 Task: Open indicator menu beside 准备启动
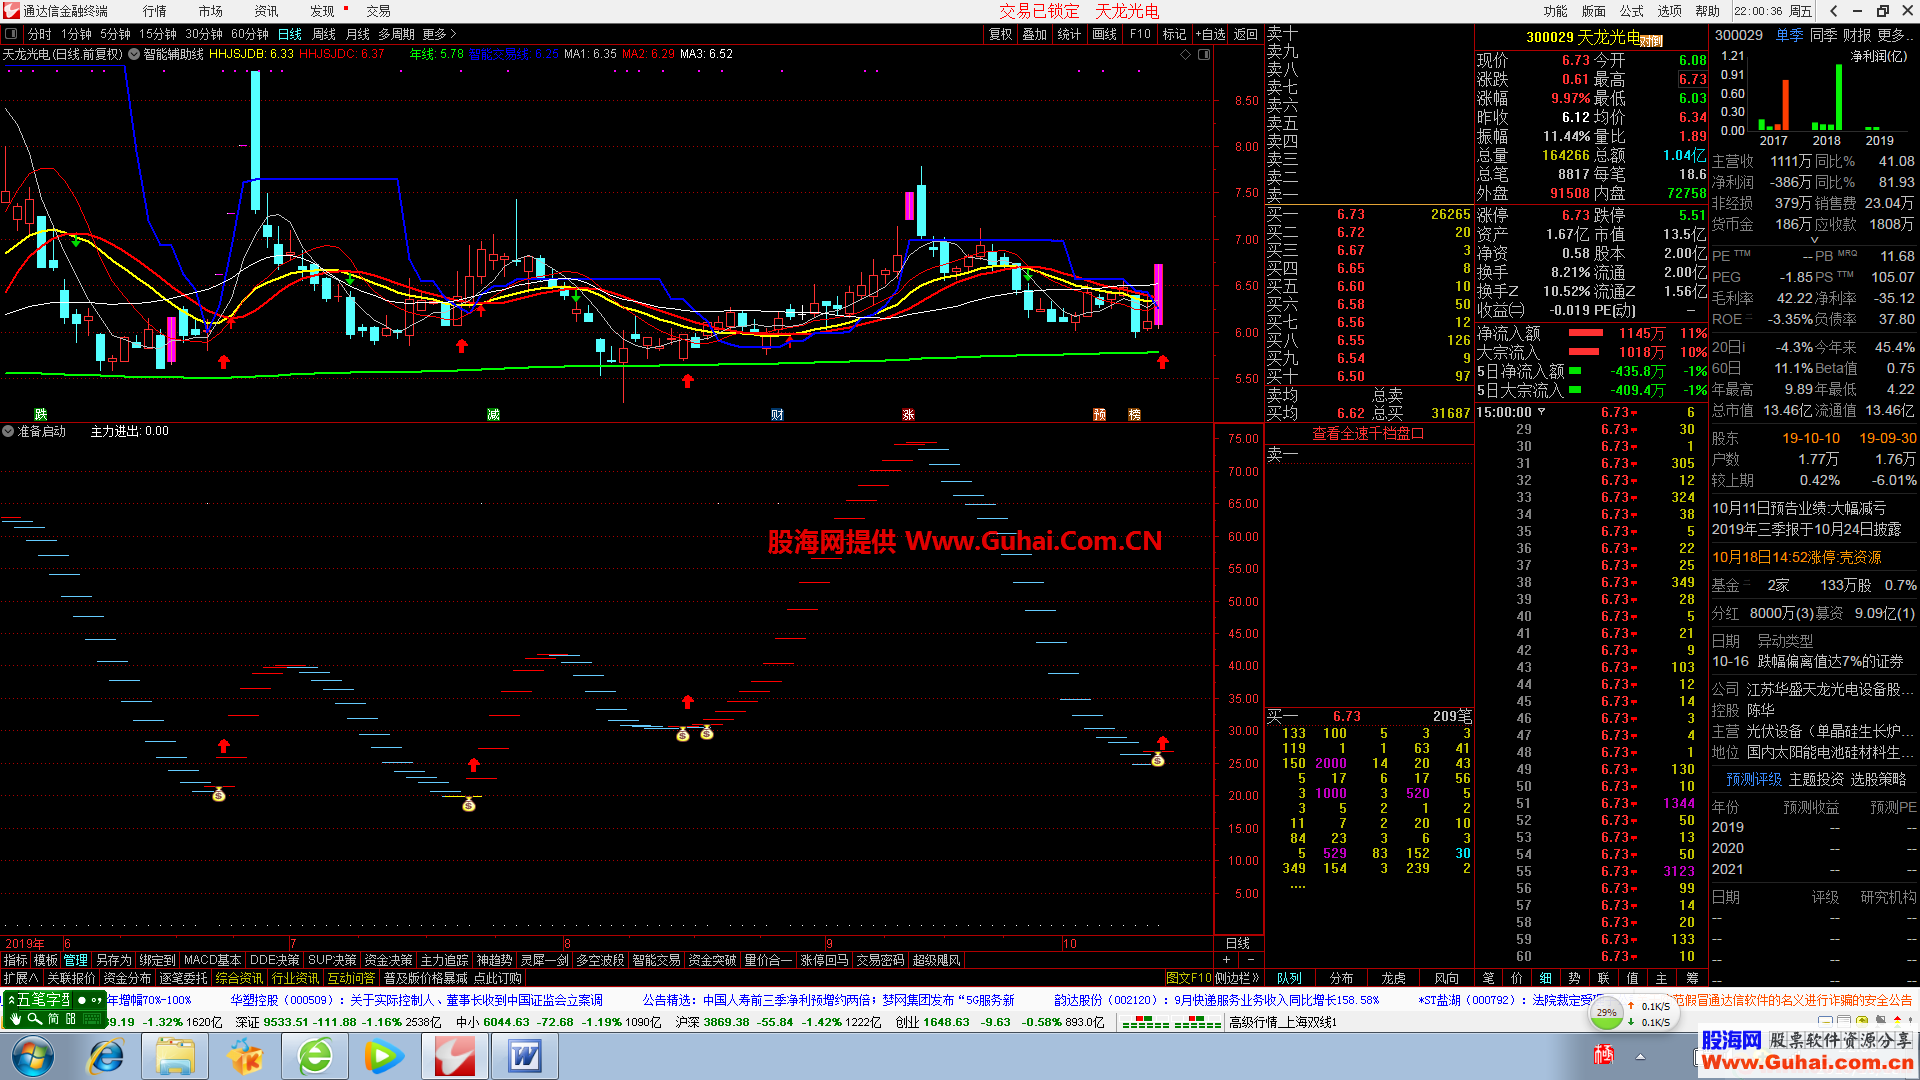click(x=9, y=431)
